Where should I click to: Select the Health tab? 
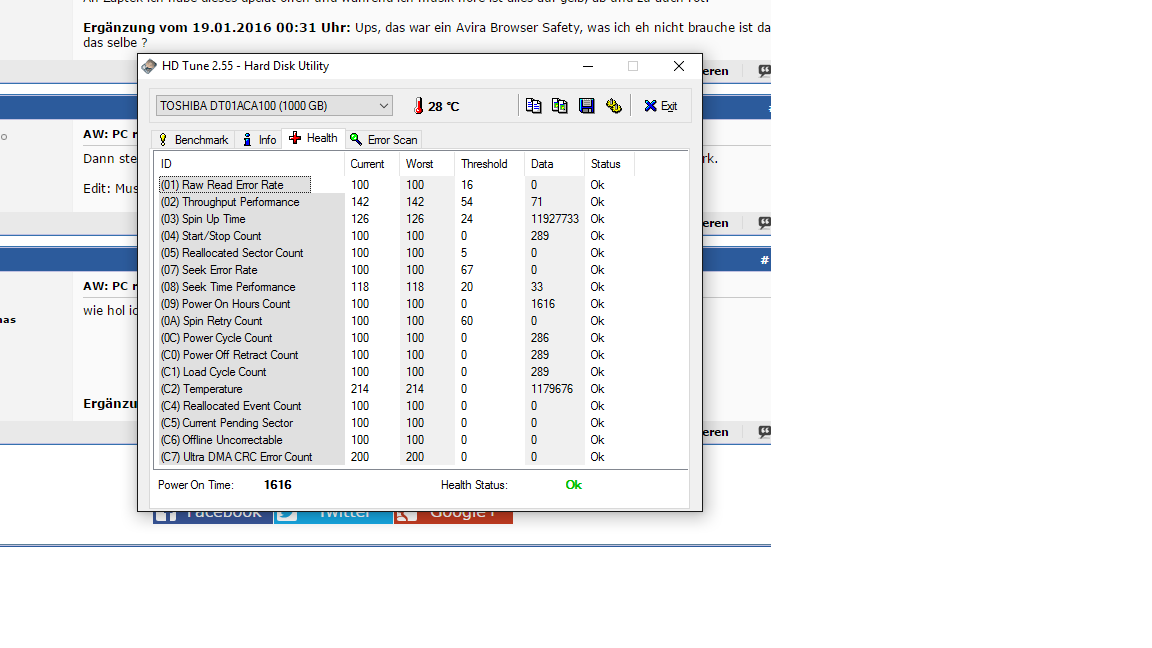pyautogui.click(x=314, y=138)
